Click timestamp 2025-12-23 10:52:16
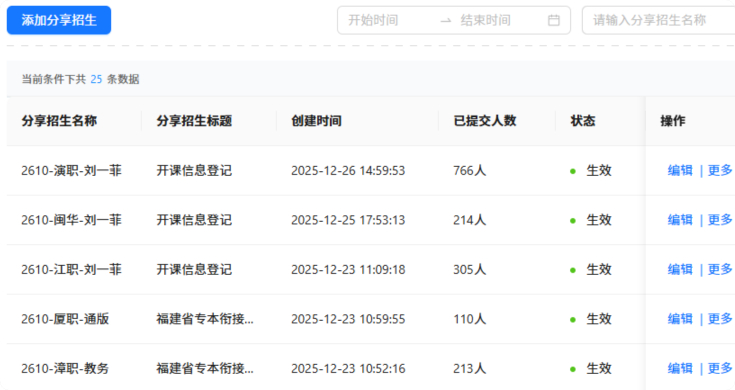Viewport: 735px width, 390px height. click(348, 368)
